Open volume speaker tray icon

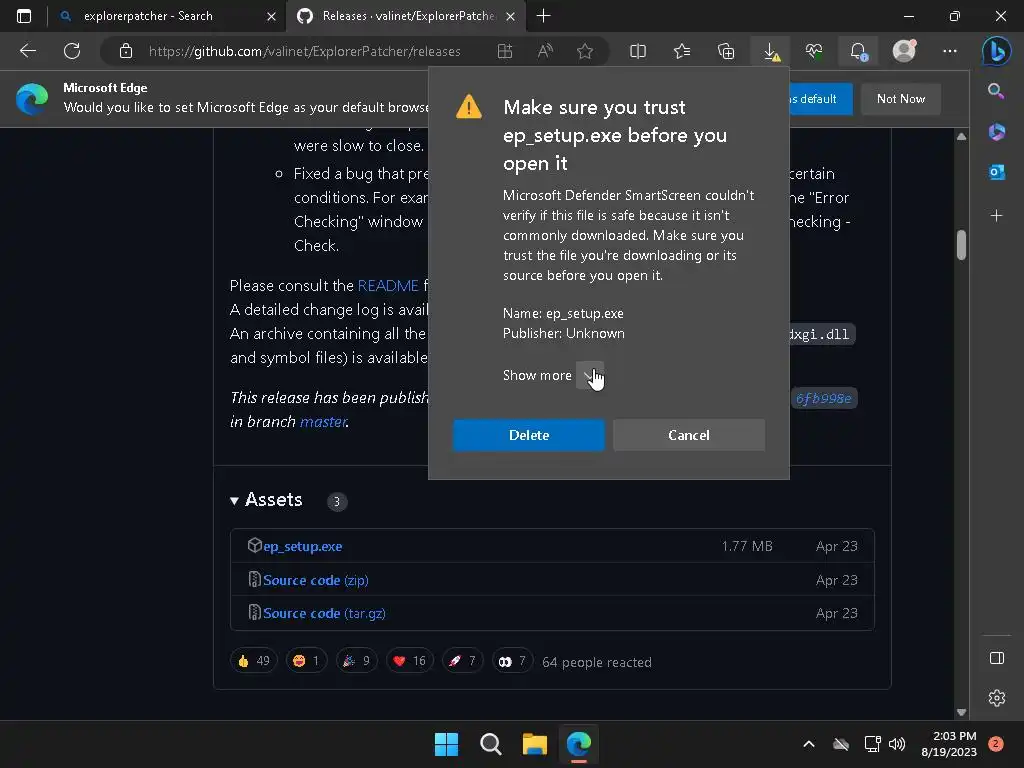[x=897, y=744]
